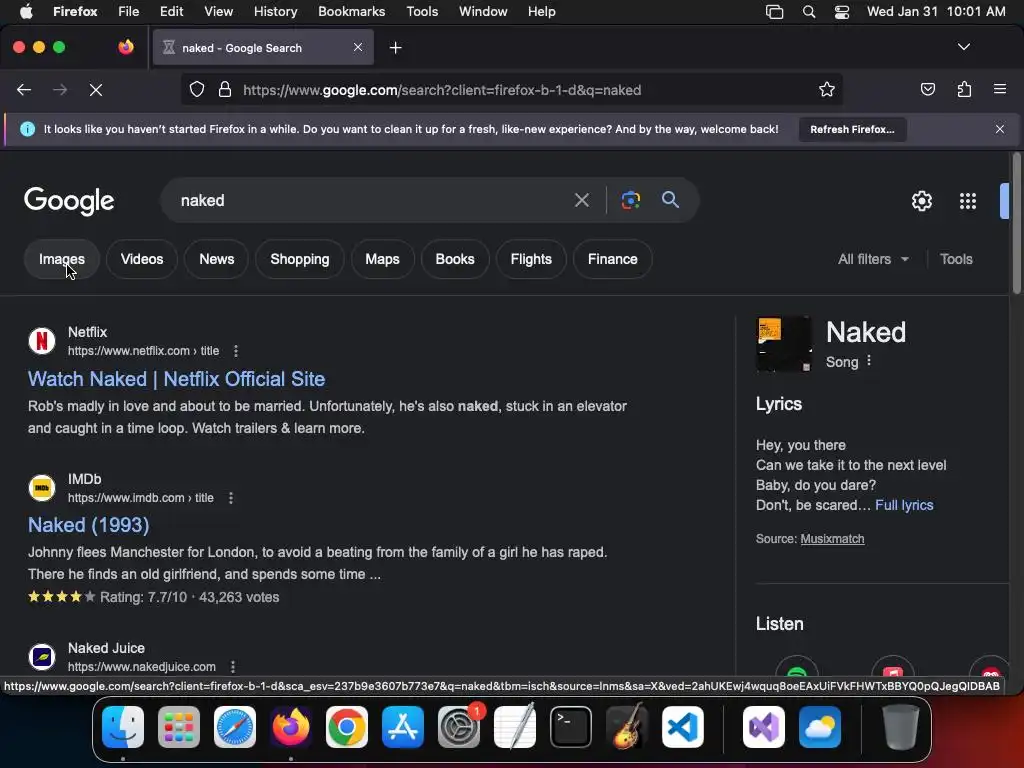
Task: Open the Naked (1993) IMDb link
Action: [x=88, y=525]
